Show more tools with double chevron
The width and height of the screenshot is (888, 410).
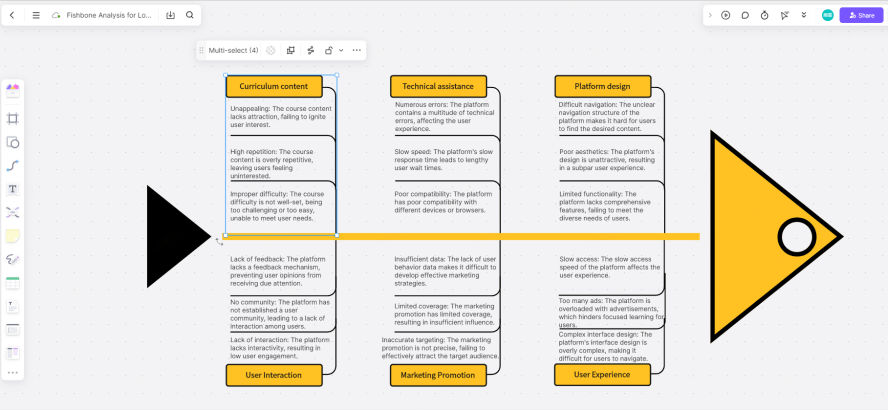tap(804, 15)
